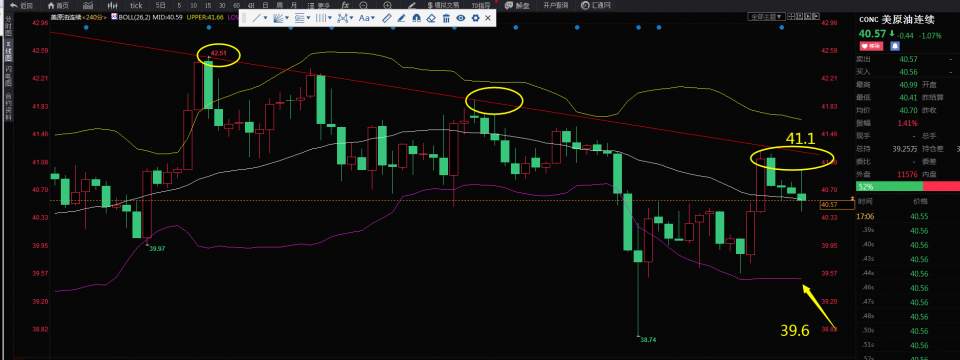Select the 15-minute period tab

(208, 6)
